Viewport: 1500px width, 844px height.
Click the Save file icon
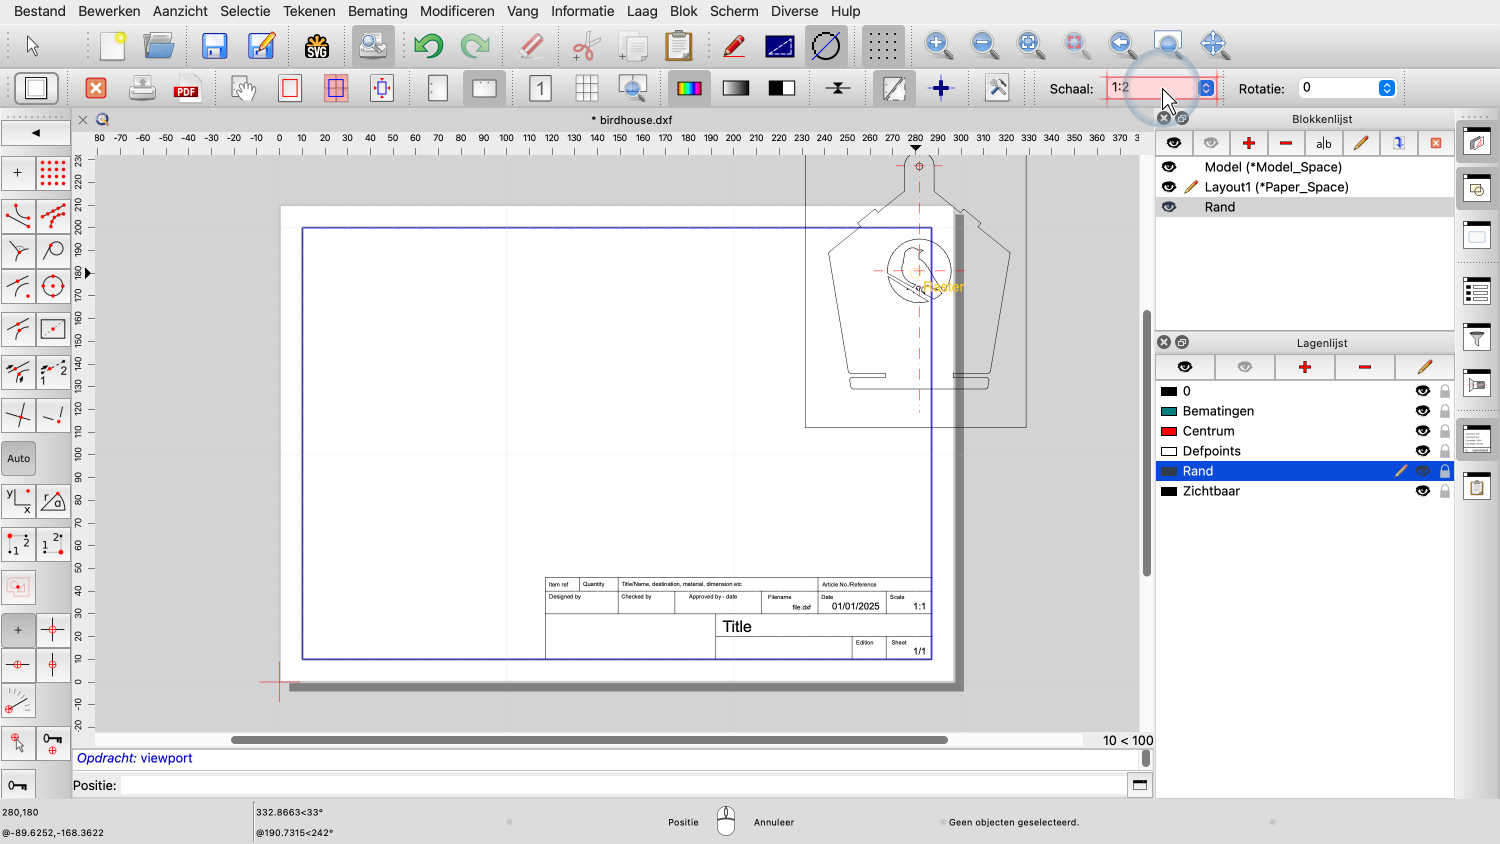[x=214, y=46]
